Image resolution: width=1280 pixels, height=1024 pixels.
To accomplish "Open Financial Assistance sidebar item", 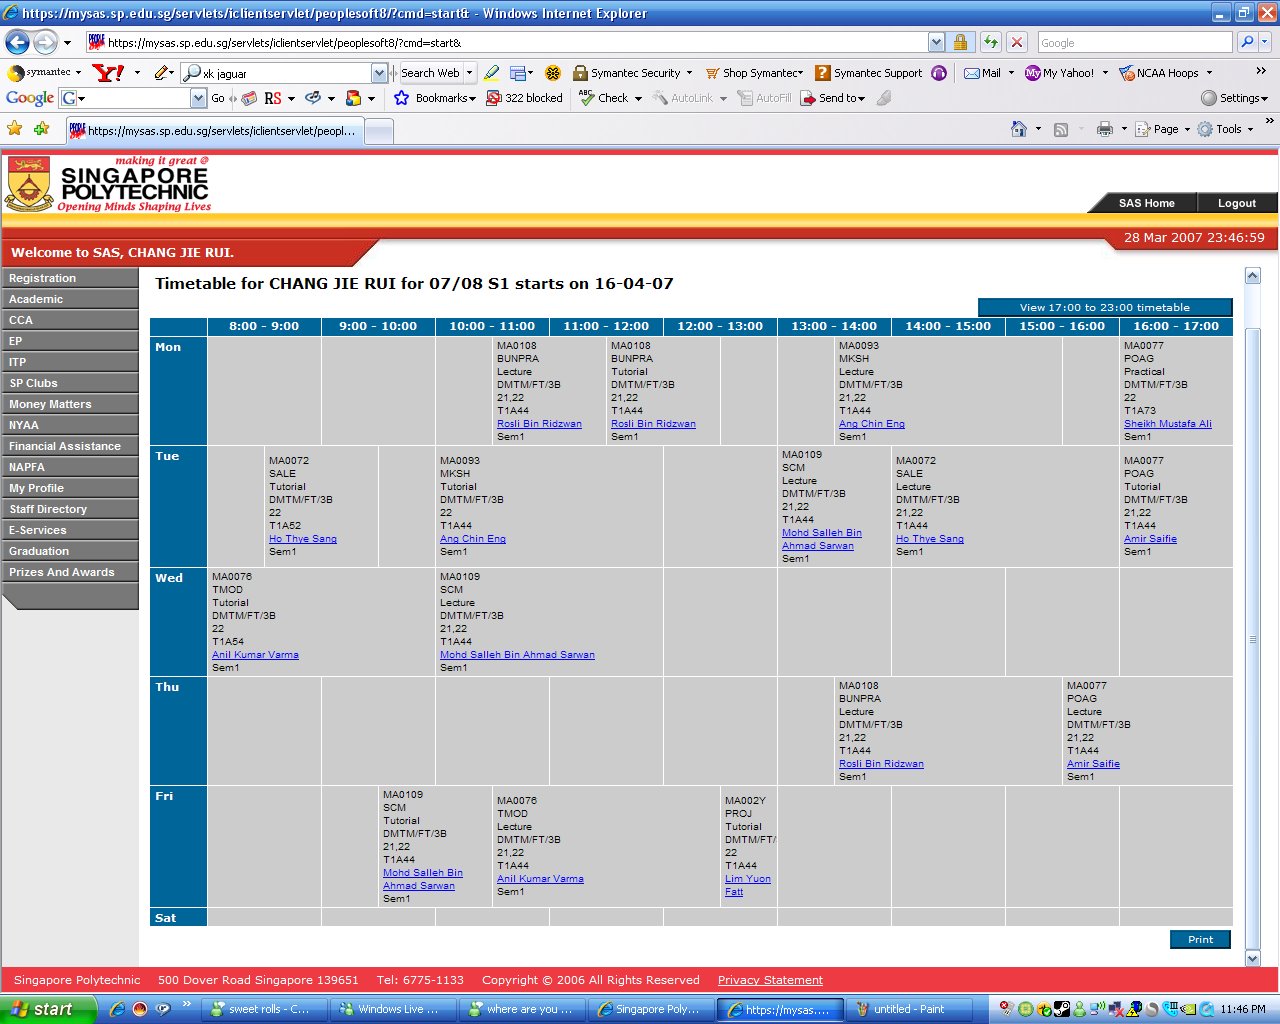I will pyautogui.click(x=69, y=446).
